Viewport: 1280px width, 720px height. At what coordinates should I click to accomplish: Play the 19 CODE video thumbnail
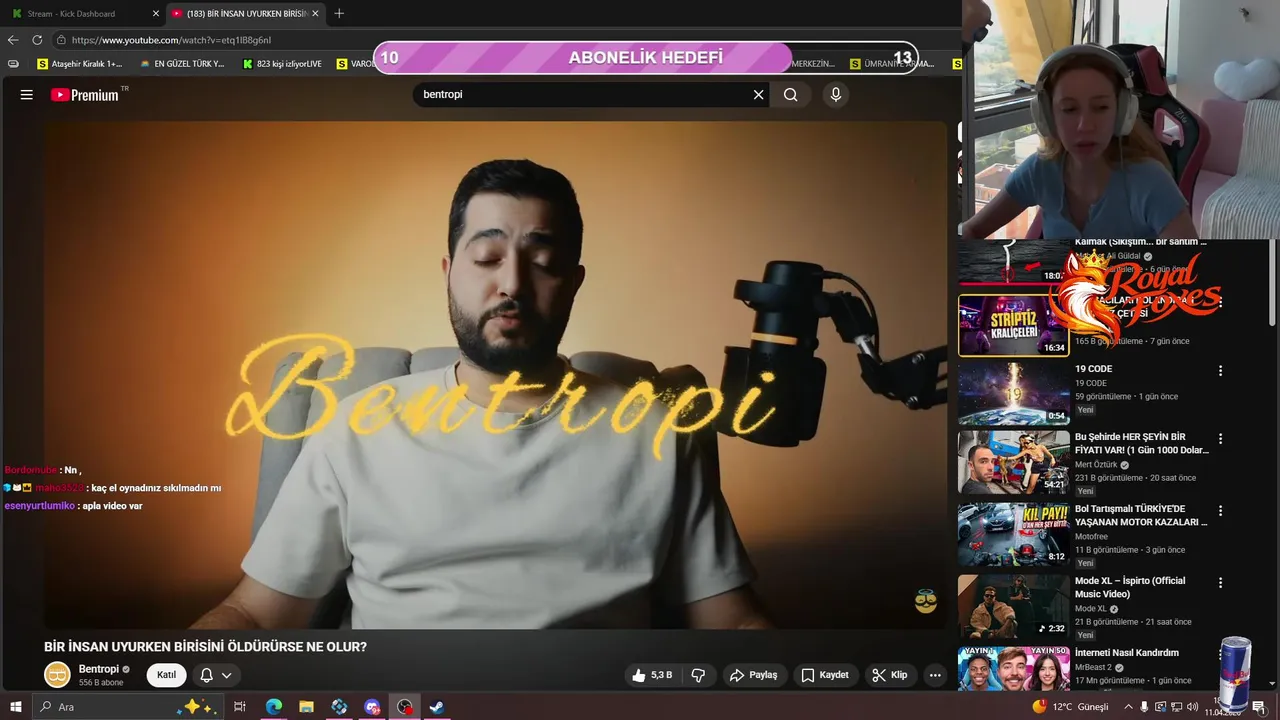pyautogui.click(x=1014, y=393)
